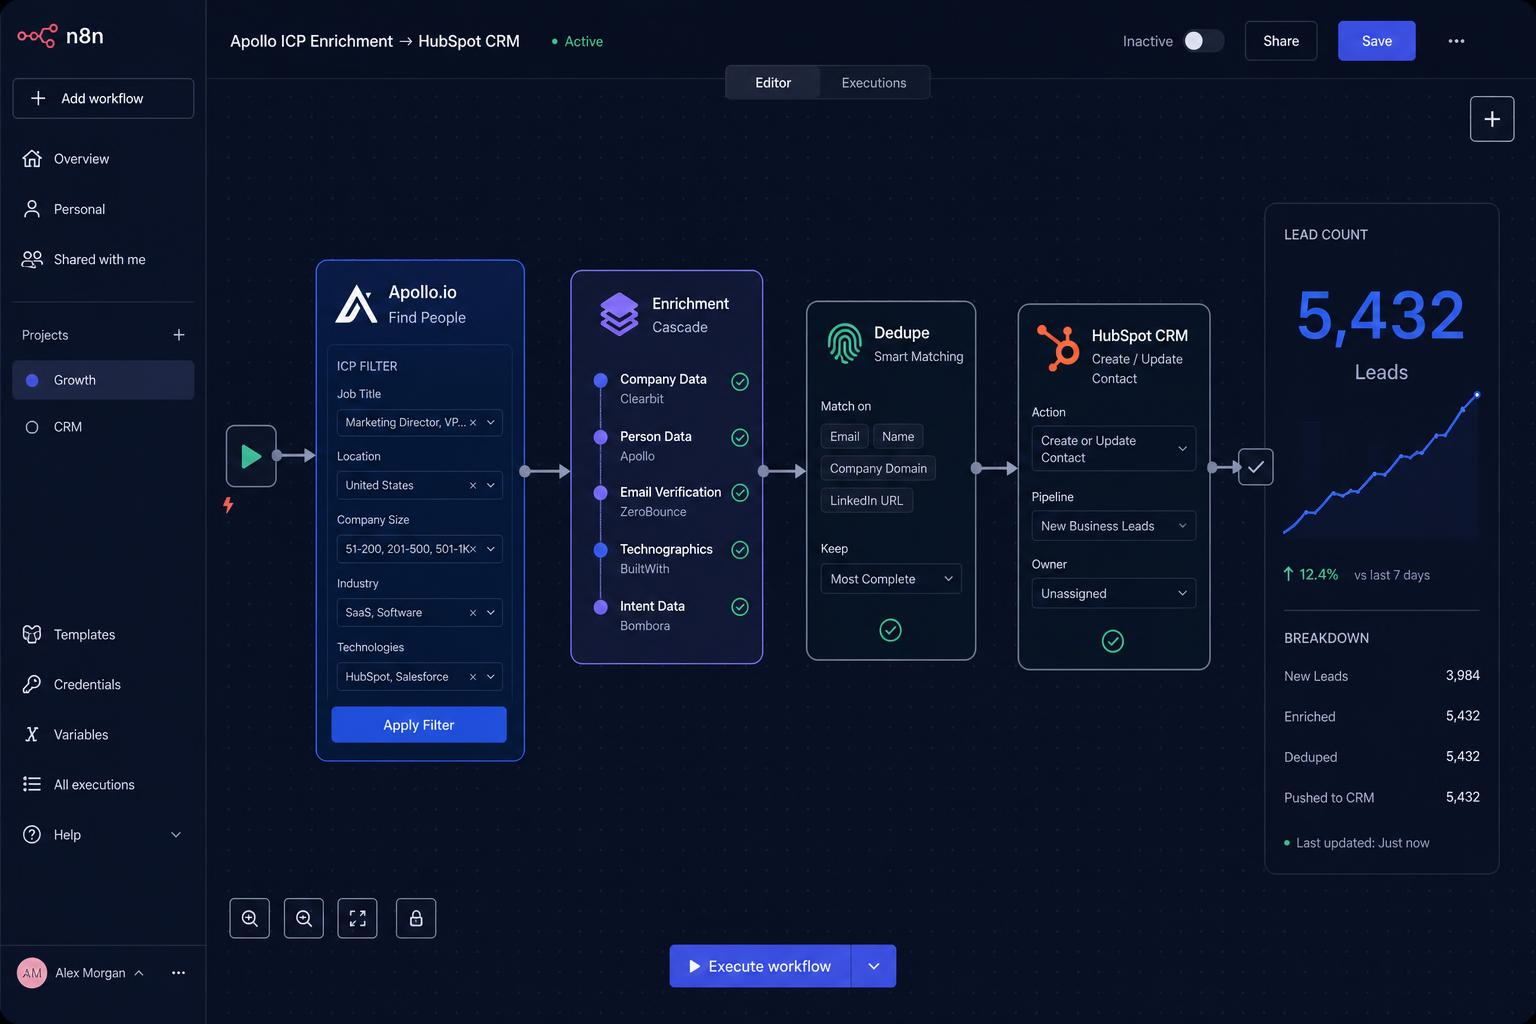Image resolution: width=1536 pixels, height=1024 pixels.
Task: Click the Shared with me people icon
Action: click(x=32, y=259)
